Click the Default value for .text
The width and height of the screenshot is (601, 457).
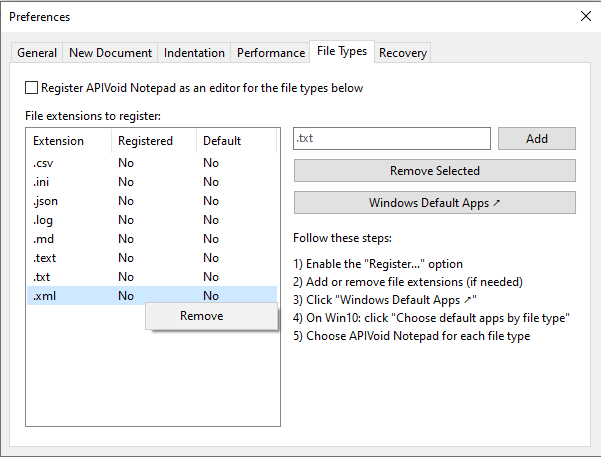[211, 258]
